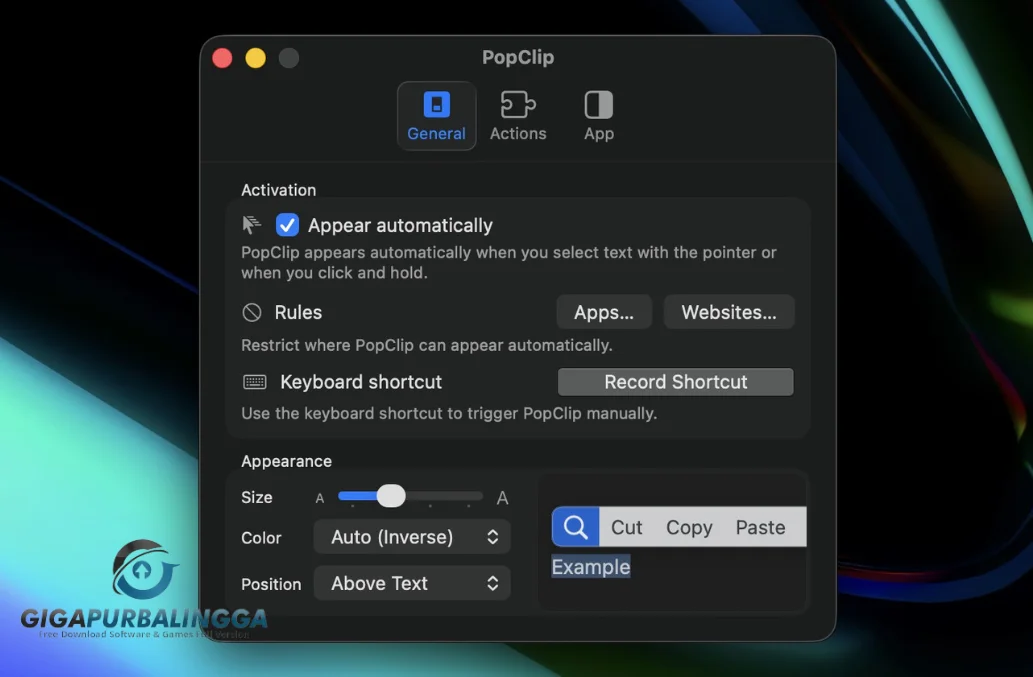Screen dimensions: 1033x677
Task: Click the Rules prohibited-circle icon
Action: point(252,312)
